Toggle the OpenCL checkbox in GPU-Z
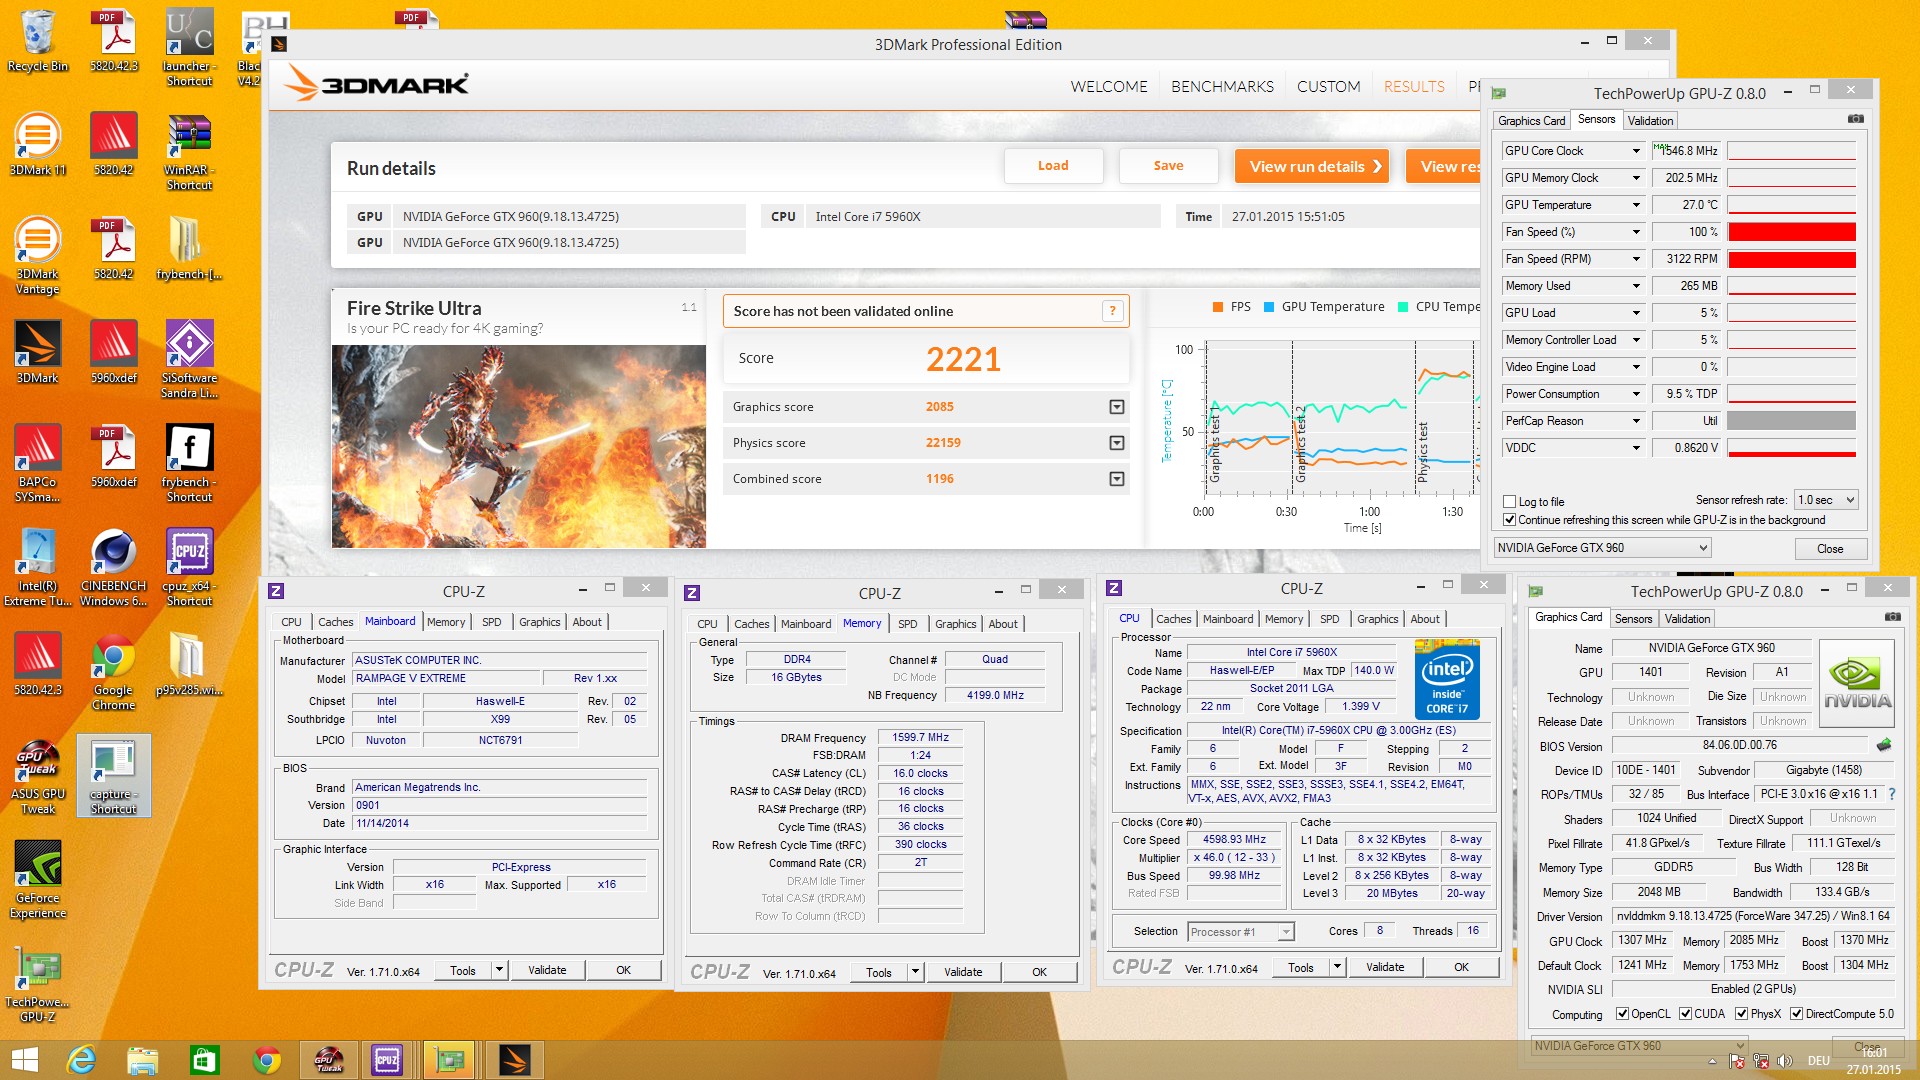Viewport: 1920px width, 1080px height. tap(1622, 1014)
